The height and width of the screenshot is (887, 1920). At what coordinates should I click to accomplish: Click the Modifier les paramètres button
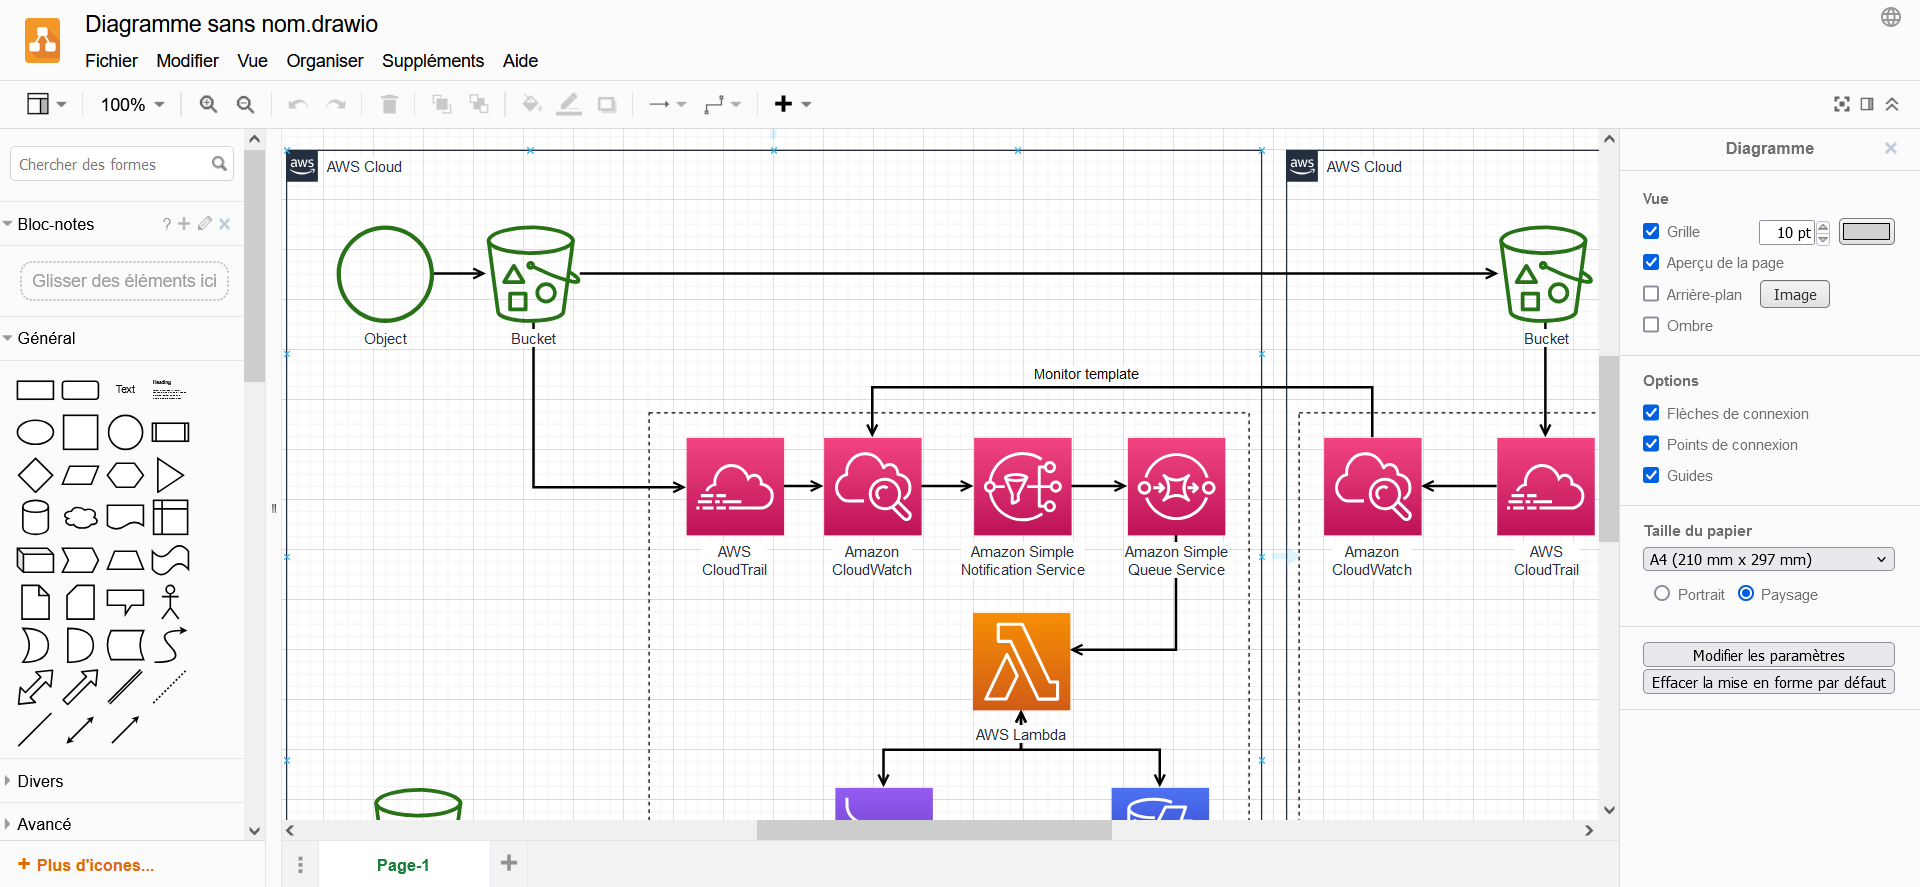click(1767, 655)
